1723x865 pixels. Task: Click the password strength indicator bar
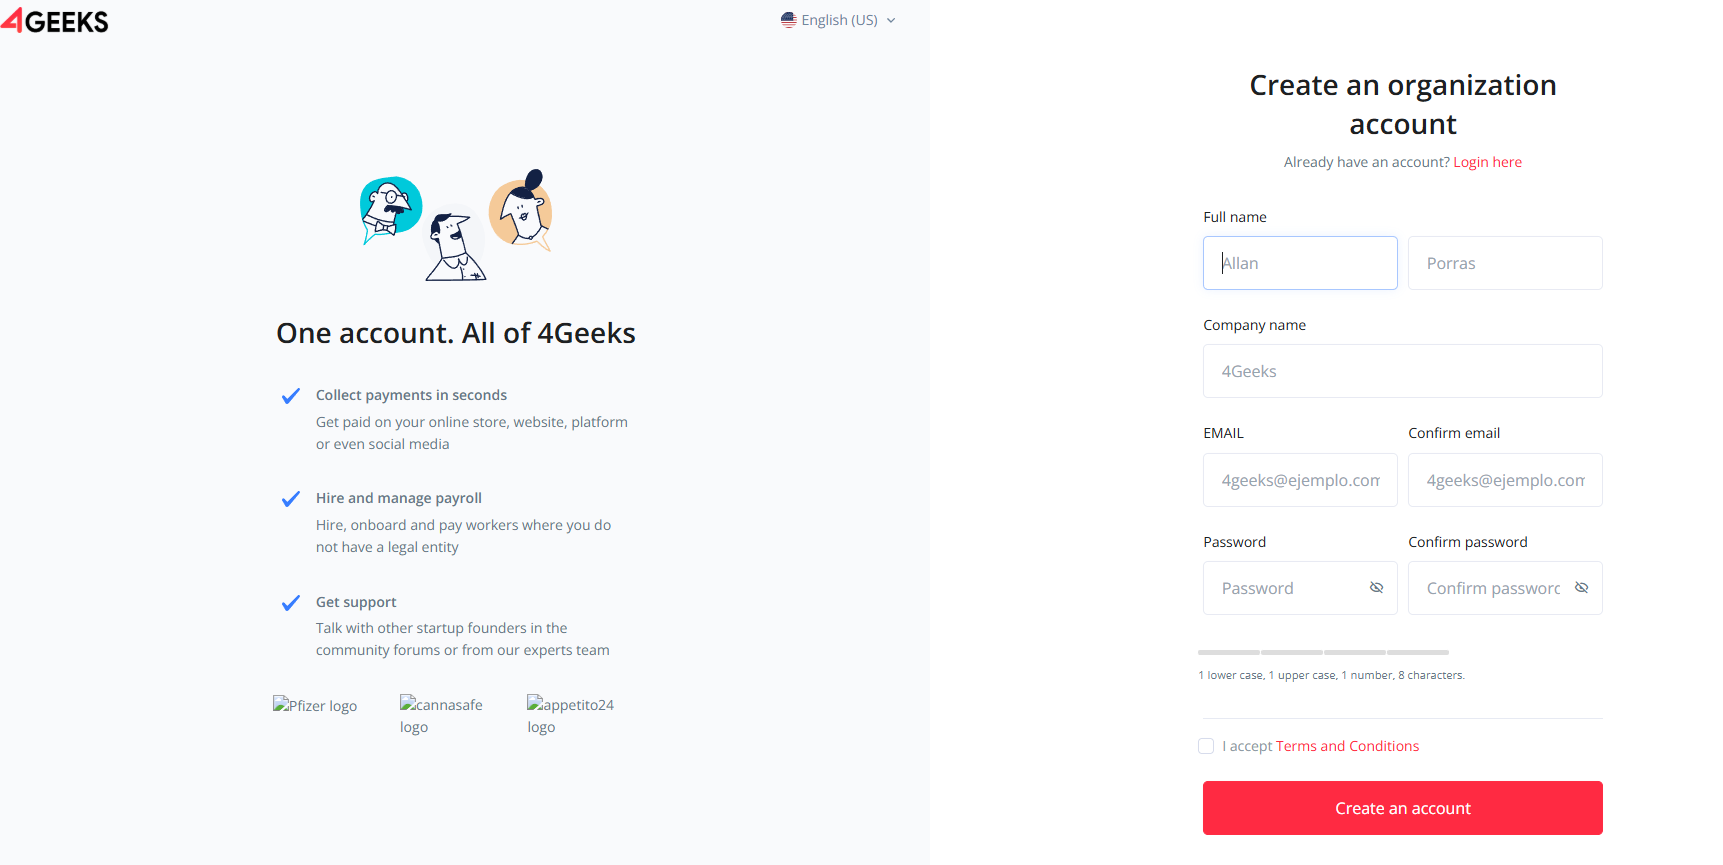(1323, 651)
